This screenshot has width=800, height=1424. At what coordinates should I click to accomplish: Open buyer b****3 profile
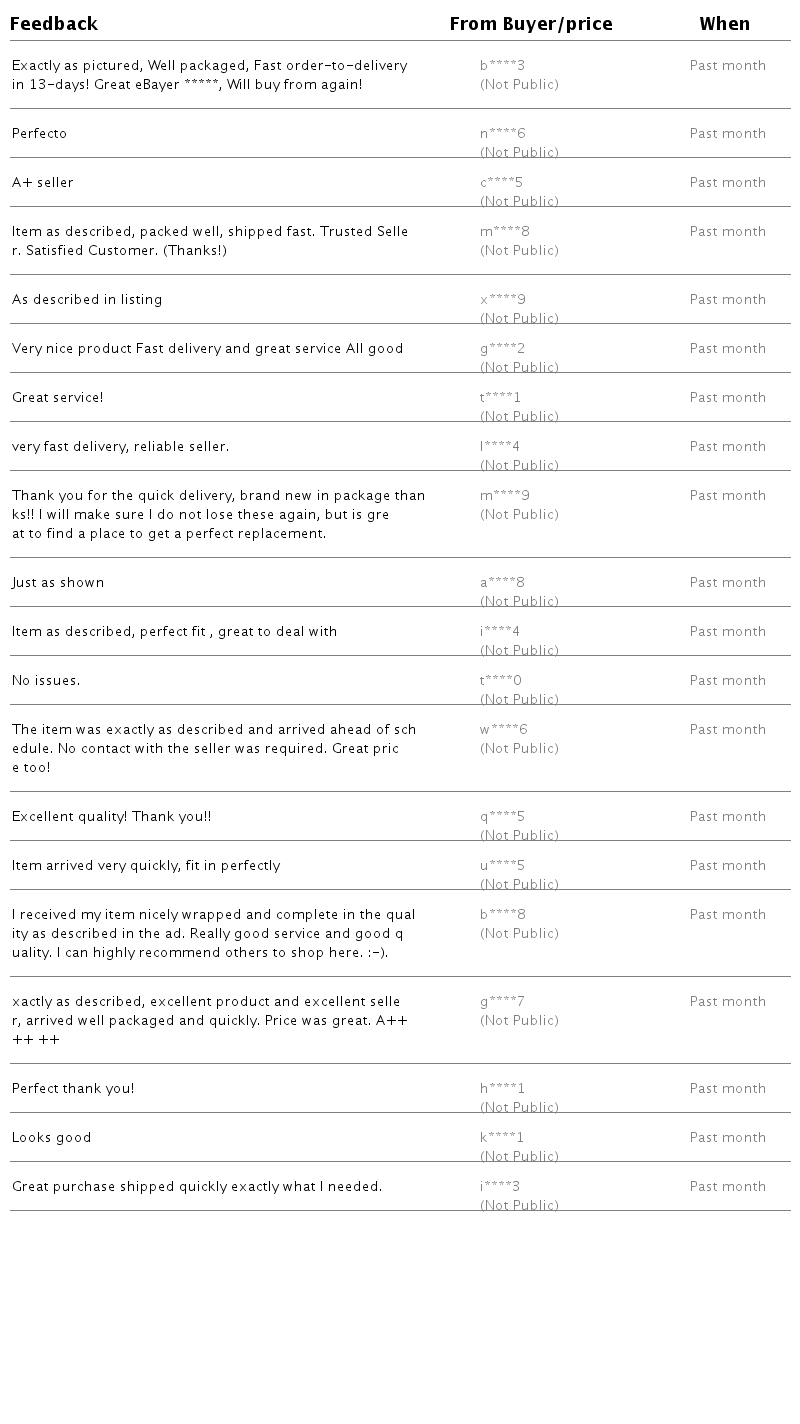tap(502, 66)
